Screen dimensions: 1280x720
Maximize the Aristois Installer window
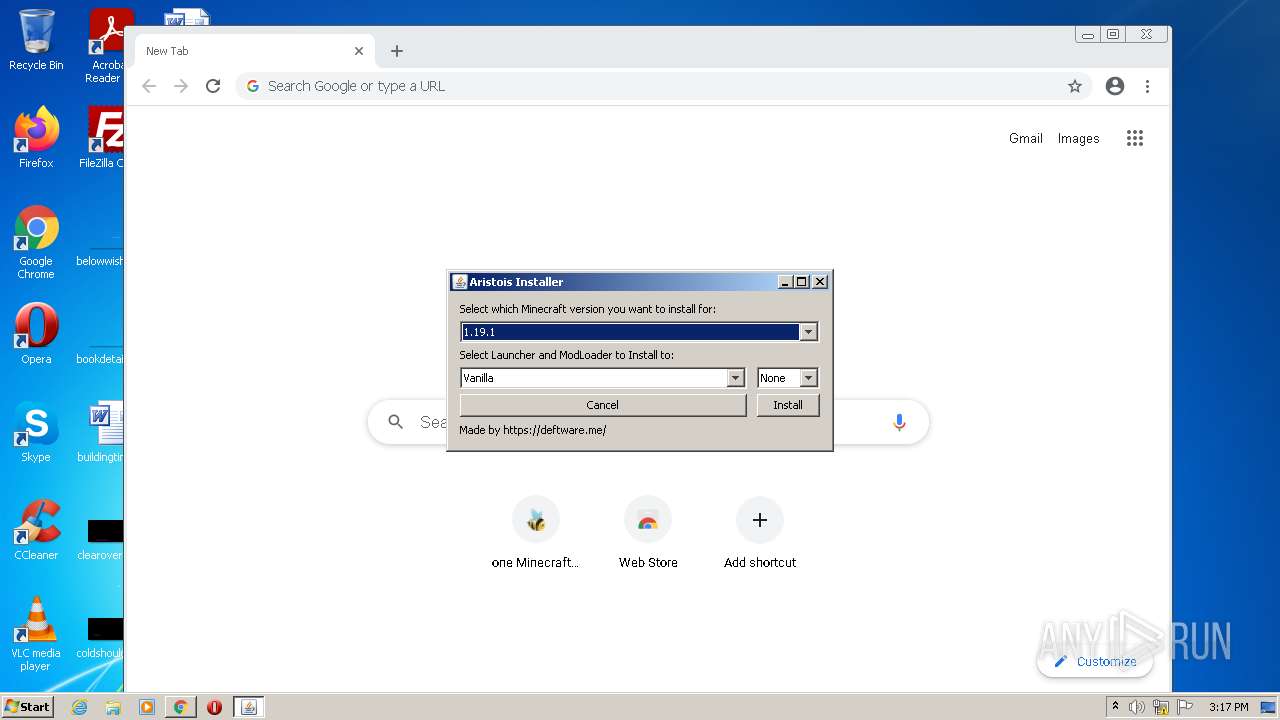(x=802, y=282)
